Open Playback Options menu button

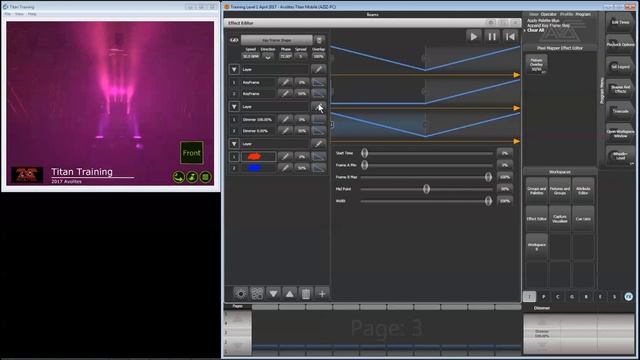620,44
